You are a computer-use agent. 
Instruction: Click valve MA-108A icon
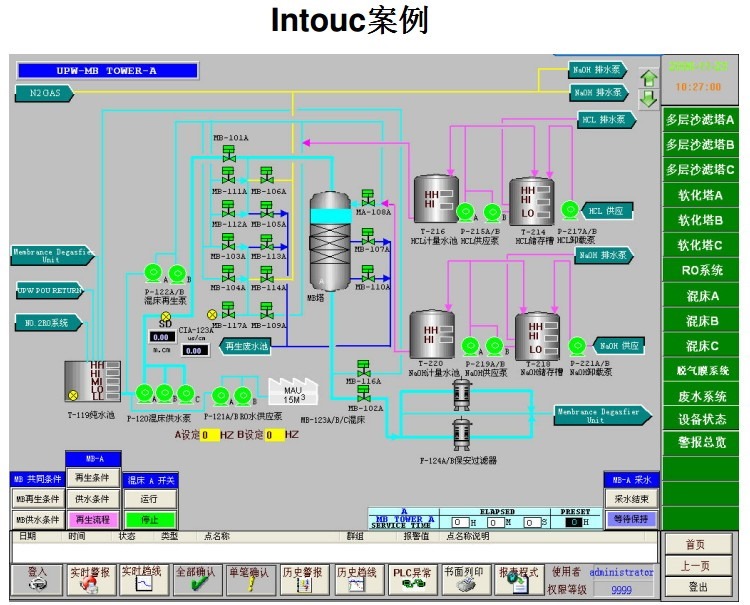pyautogui.click(x=368, y=198)
